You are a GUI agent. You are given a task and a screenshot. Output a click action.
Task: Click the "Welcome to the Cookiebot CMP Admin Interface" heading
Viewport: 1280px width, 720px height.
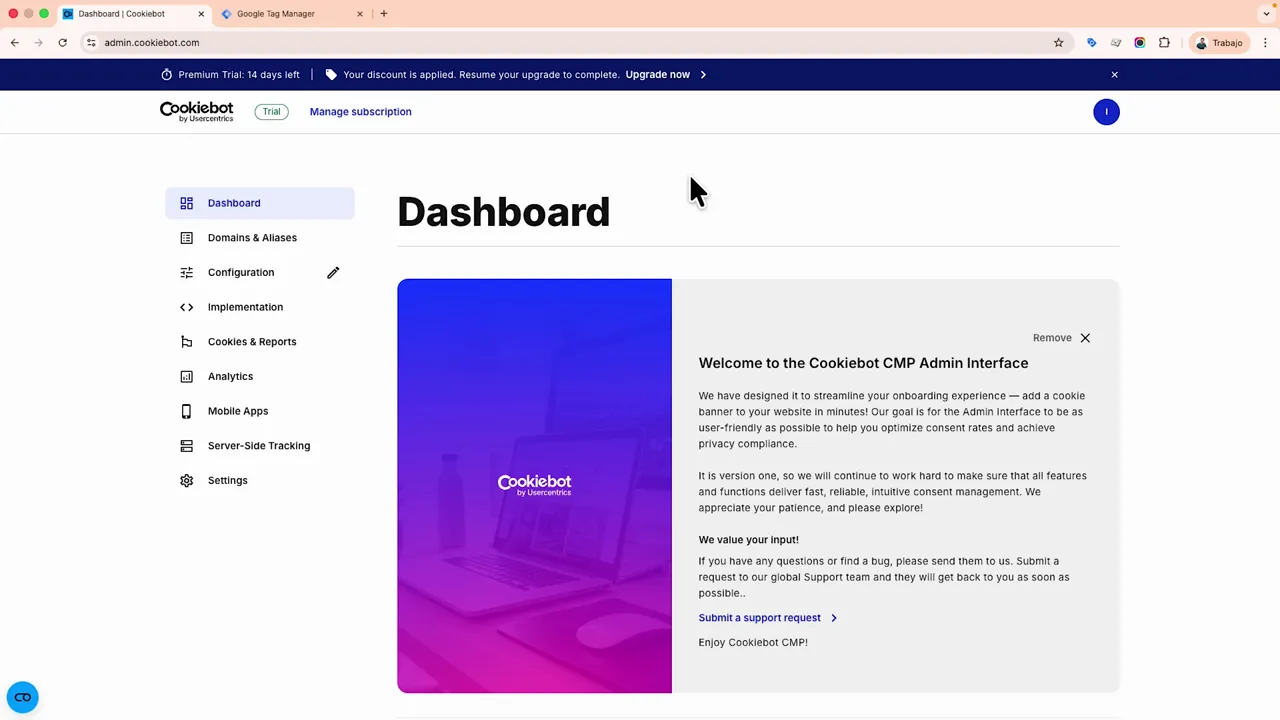[x=863, y=363]
